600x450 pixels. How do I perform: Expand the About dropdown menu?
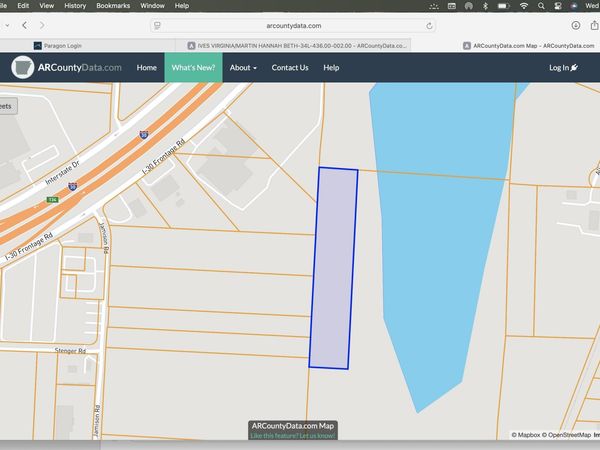pos(243,68)
